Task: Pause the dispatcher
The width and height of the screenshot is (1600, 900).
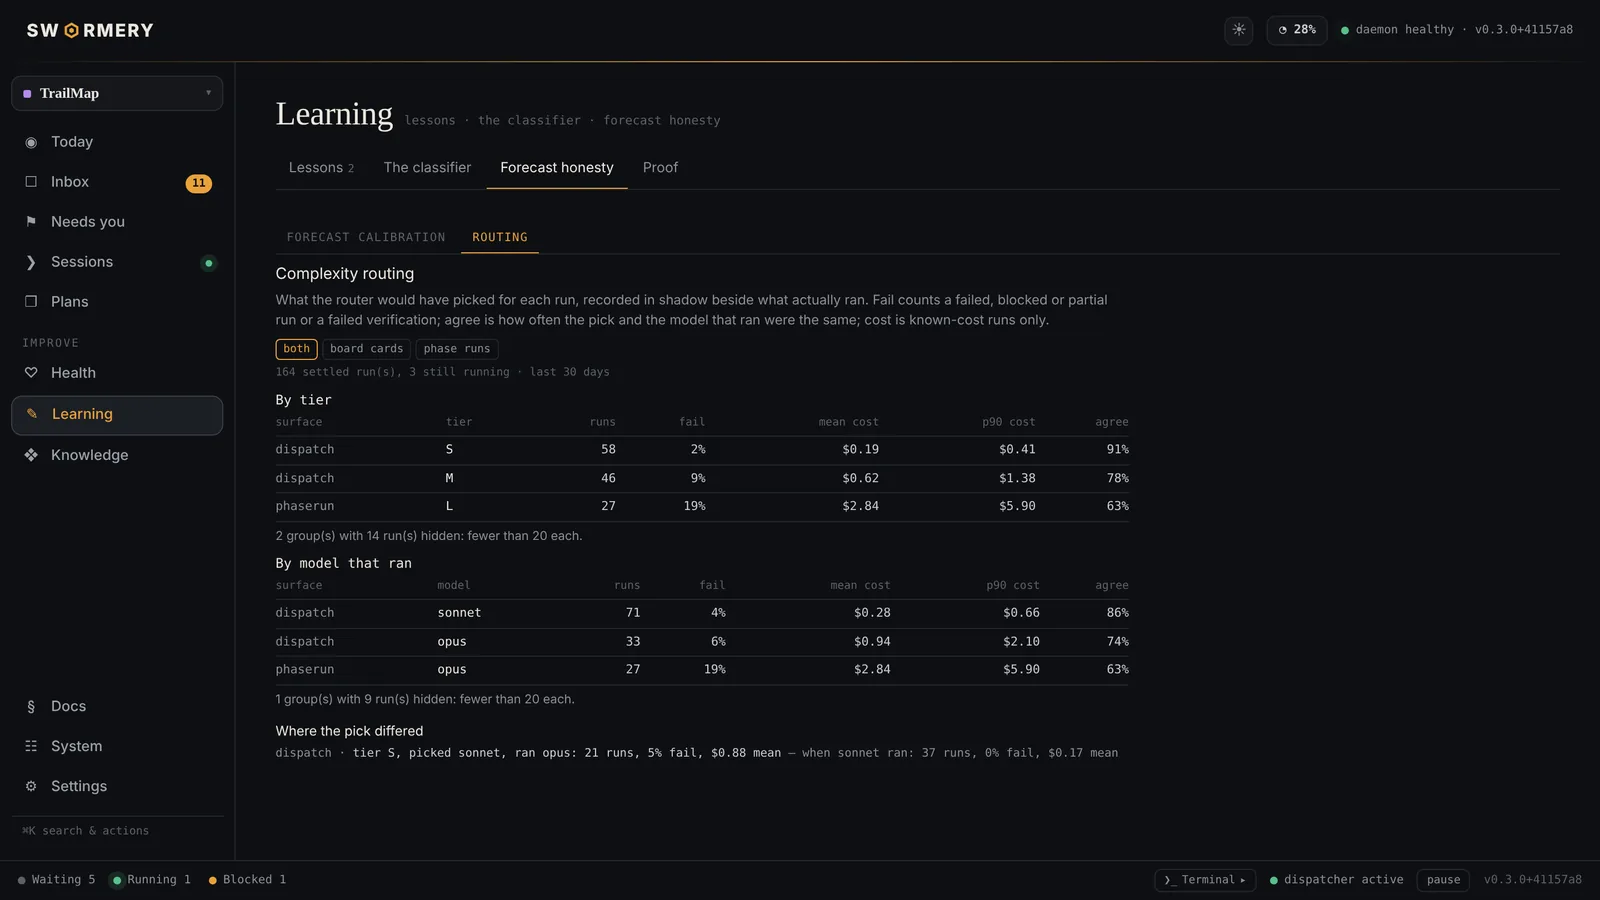Action: (1443, 880)
